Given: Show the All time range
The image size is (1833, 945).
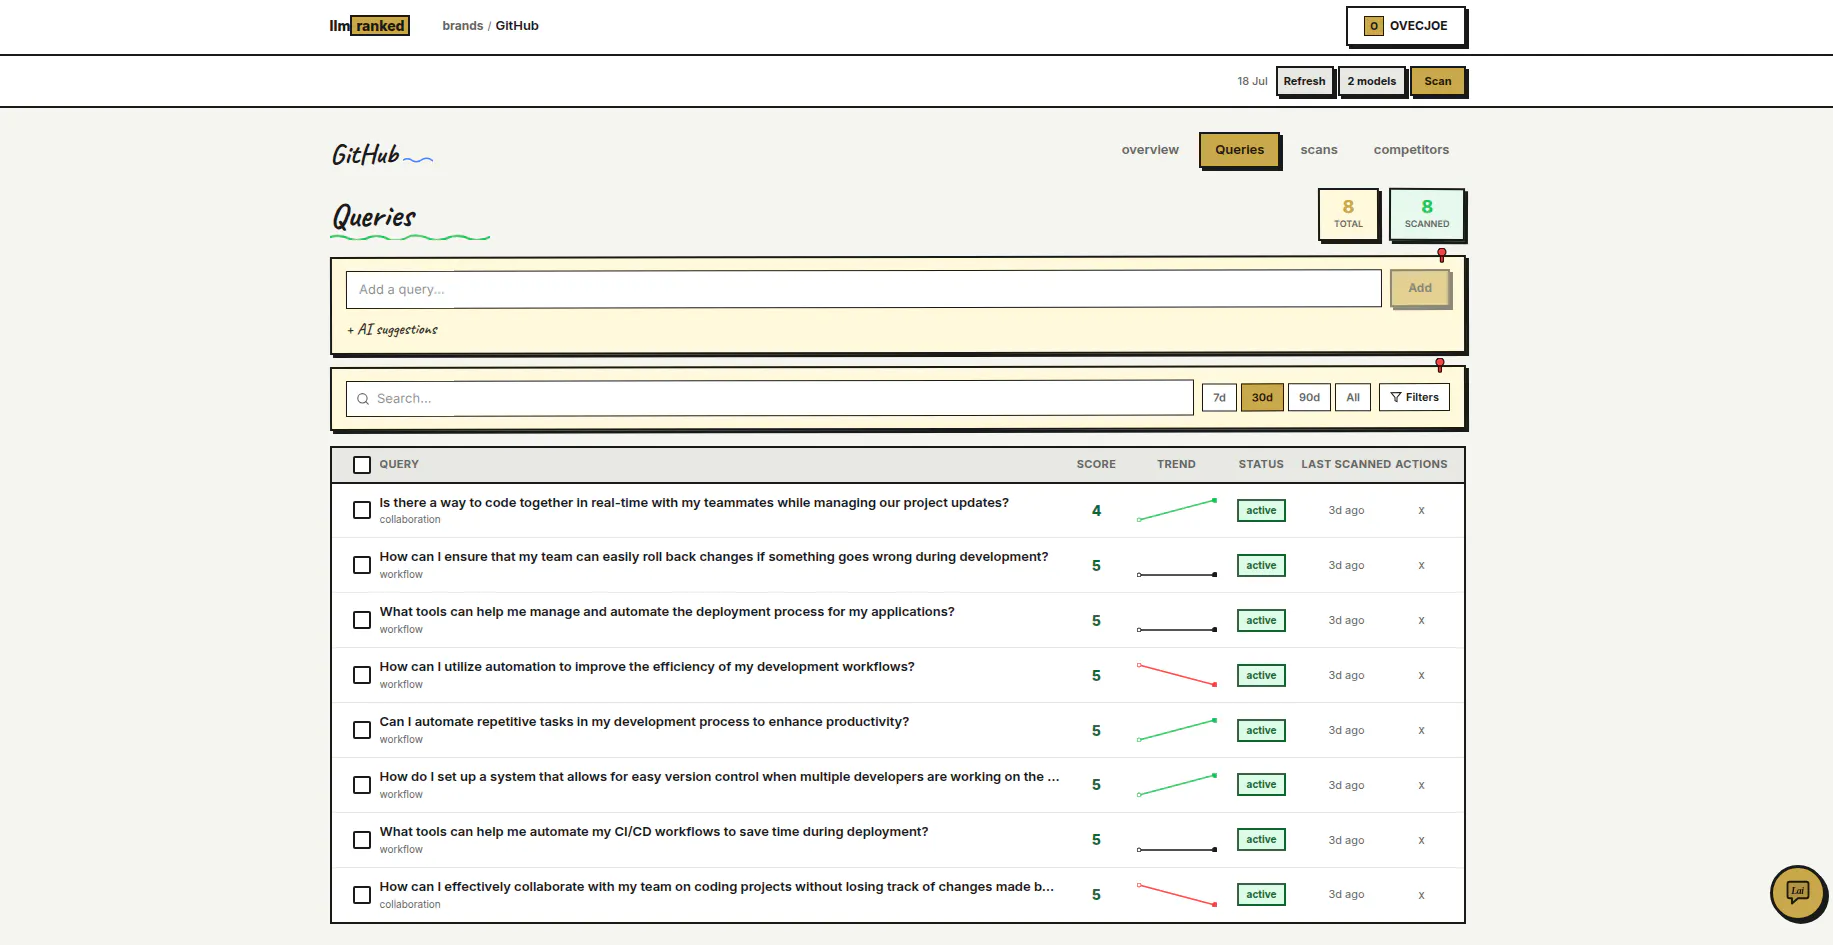Looking at the screenshot, I should pyautogui.click(x=1353, y=398).
